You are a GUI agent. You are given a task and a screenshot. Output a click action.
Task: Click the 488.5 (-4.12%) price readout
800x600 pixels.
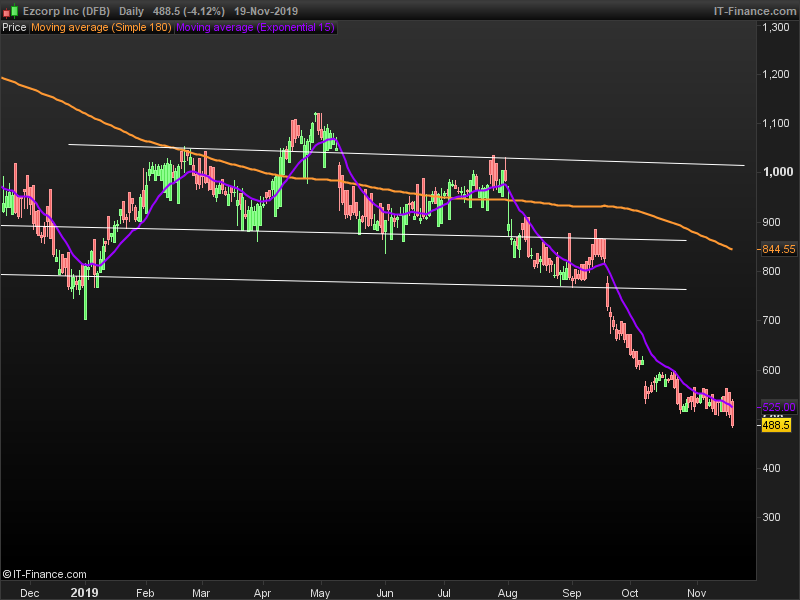189,11
